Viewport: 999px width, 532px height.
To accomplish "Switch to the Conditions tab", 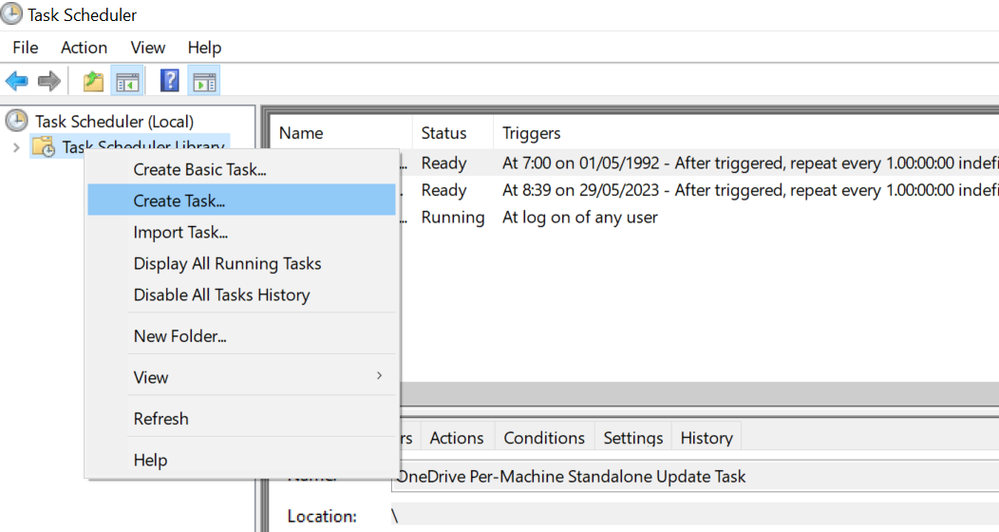I will click(544, 438).
